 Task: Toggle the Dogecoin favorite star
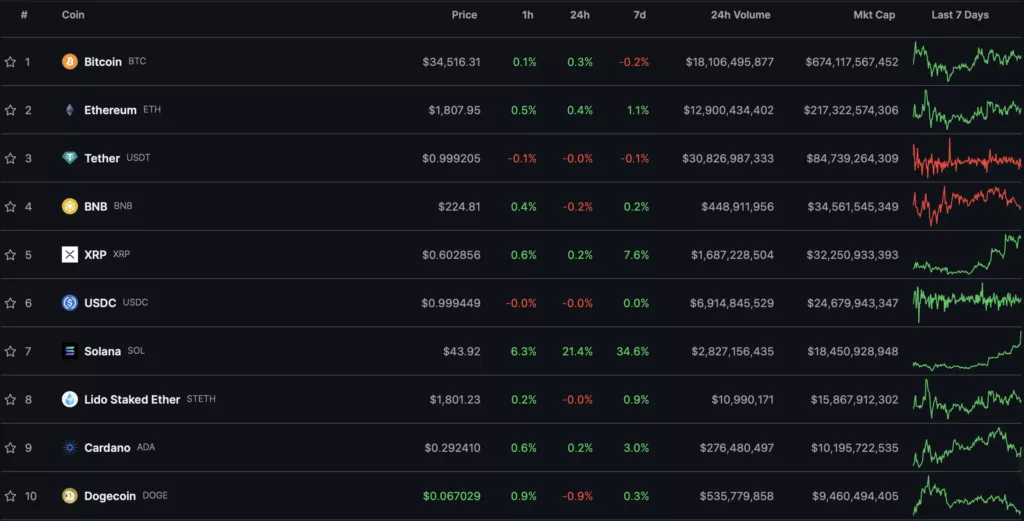pos(10,496)
